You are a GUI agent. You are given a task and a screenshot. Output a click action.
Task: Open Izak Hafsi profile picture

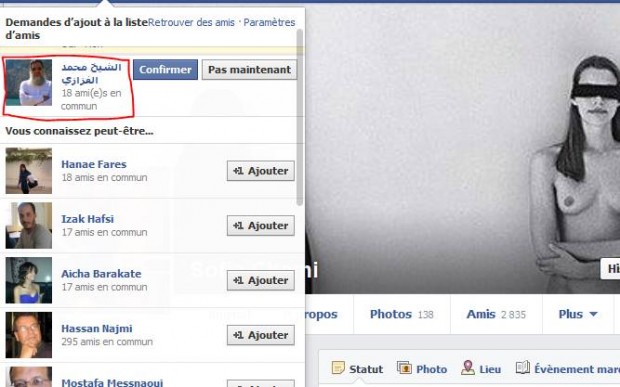click(x=28, y=225)
